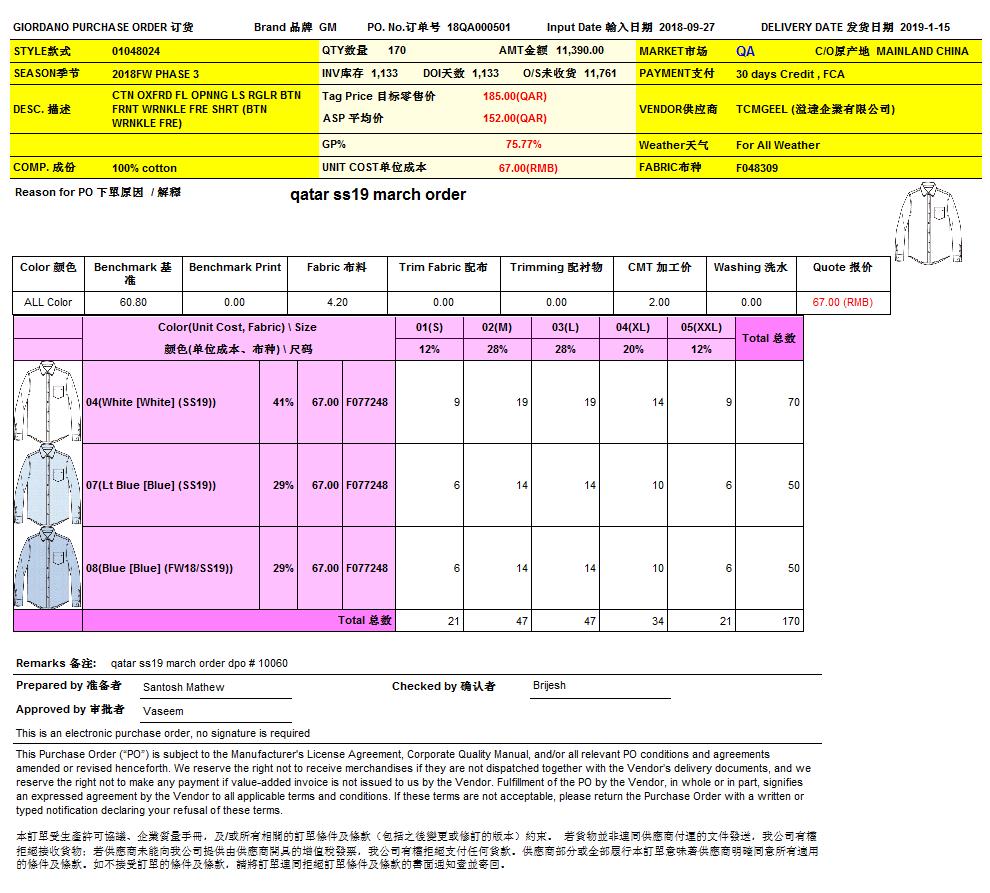
Task: Click the 01(S) size column header
Action: coord(429,327)
